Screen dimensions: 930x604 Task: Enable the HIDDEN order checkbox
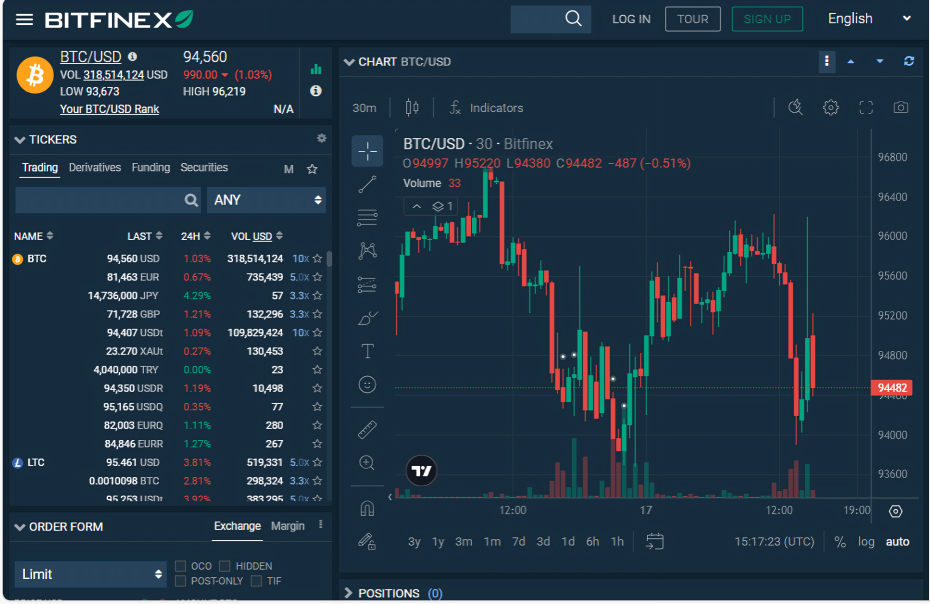225,566
